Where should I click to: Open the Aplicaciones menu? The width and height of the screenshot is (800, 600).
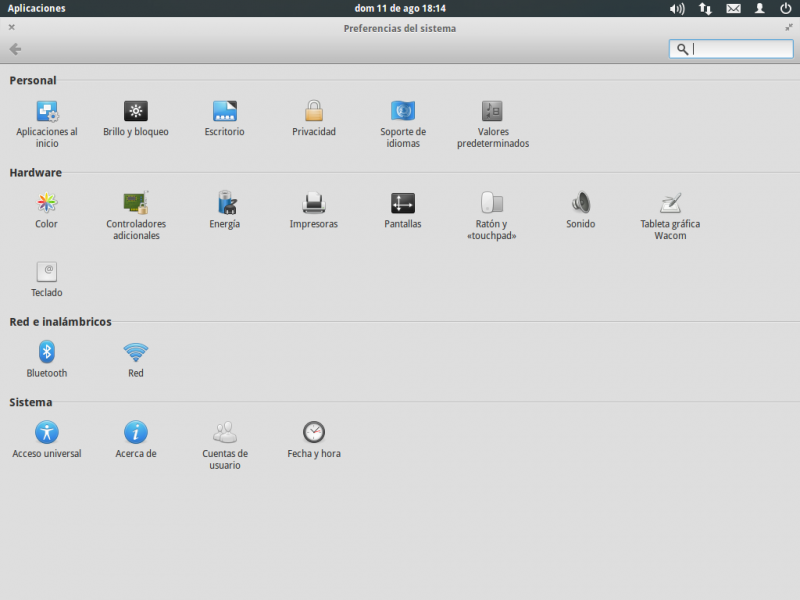37,8
